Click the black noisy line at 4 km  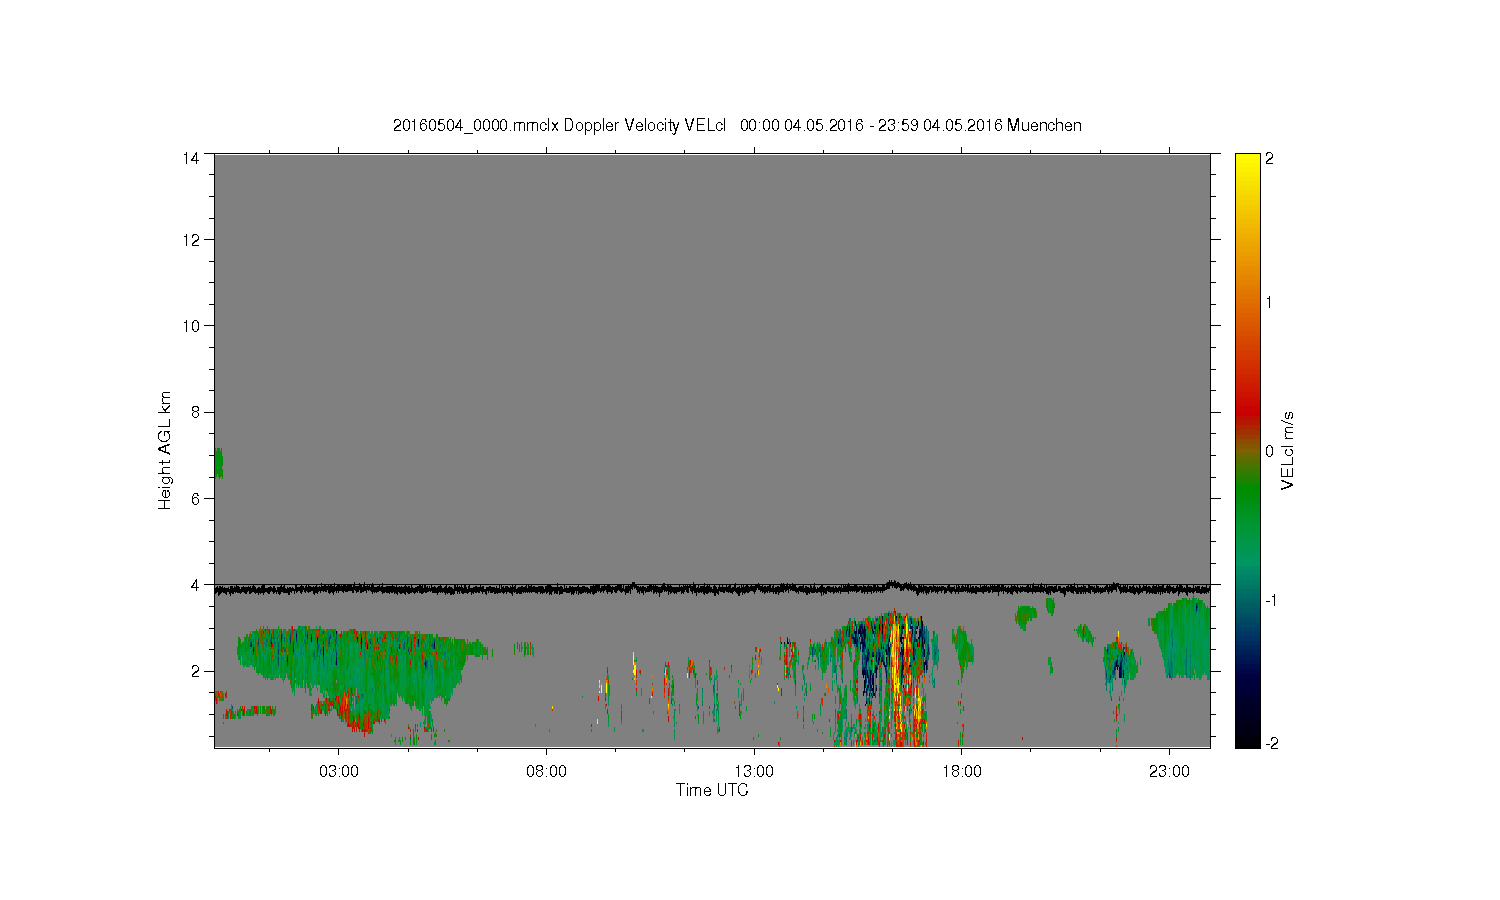[712, 589]
